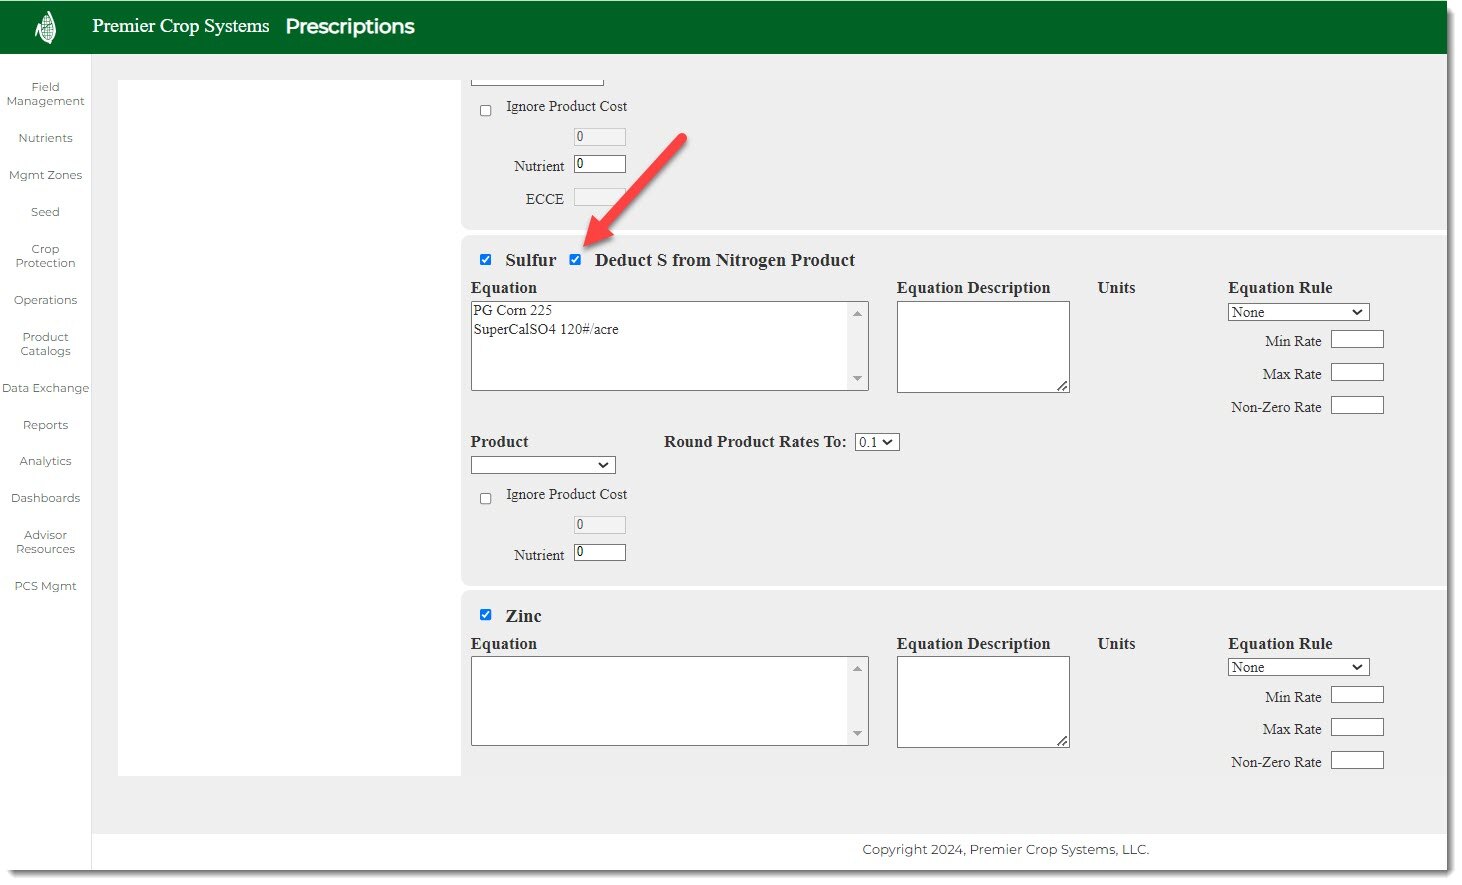Click the Premier Crop Systems corn logo

(45, 27)
